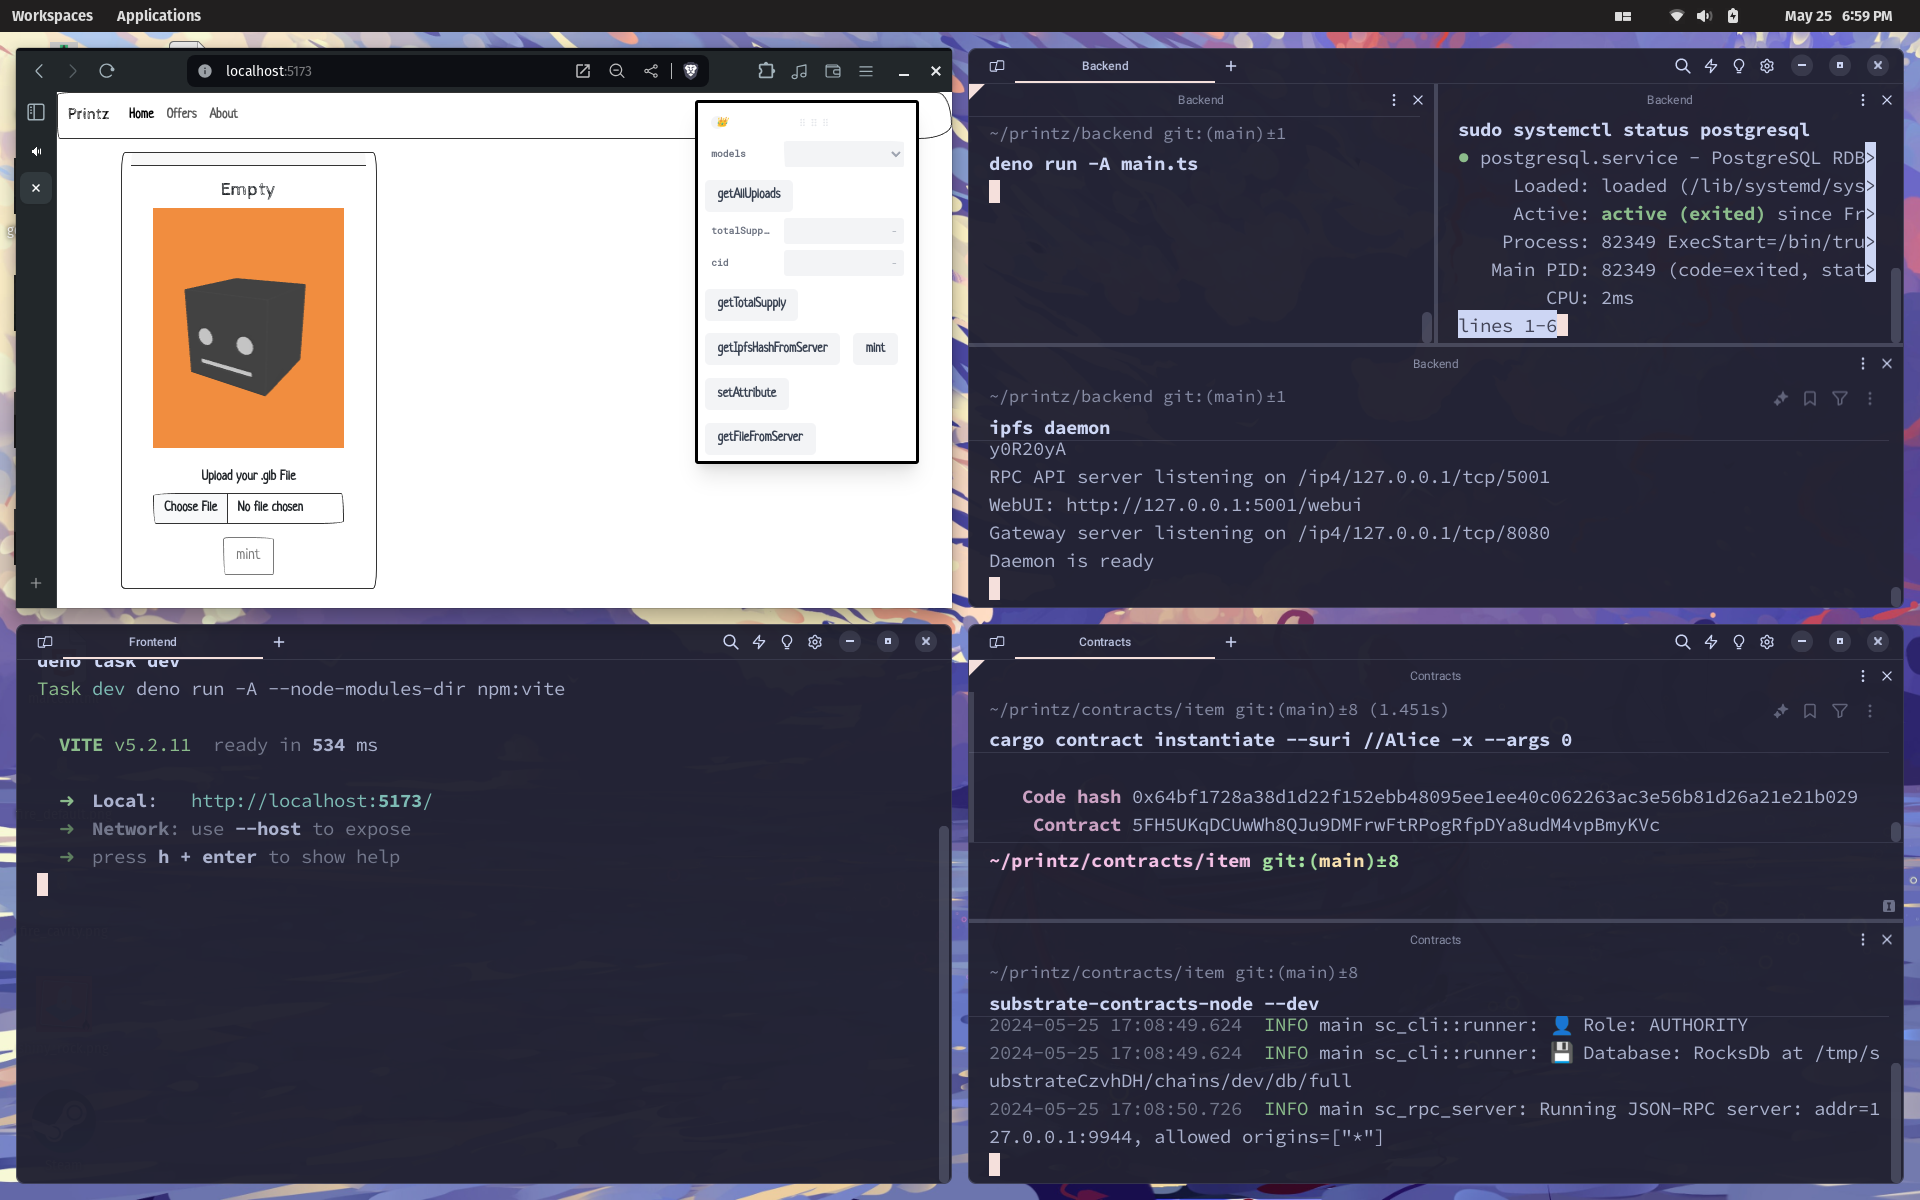Bookmark the ipfs daemon block

point(1810,399)
